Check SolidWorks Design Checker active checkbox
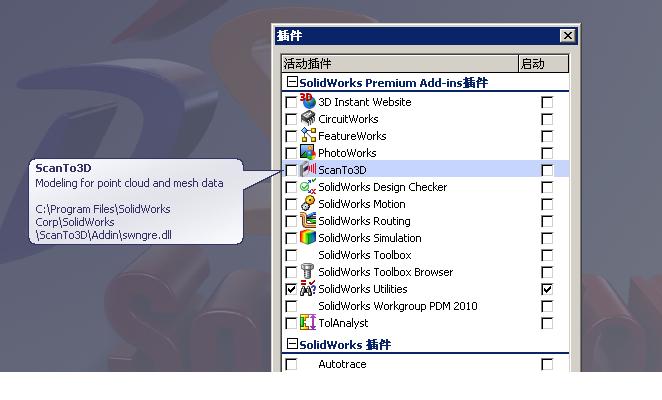Viewport: 662px width, 400px height. 291,187
